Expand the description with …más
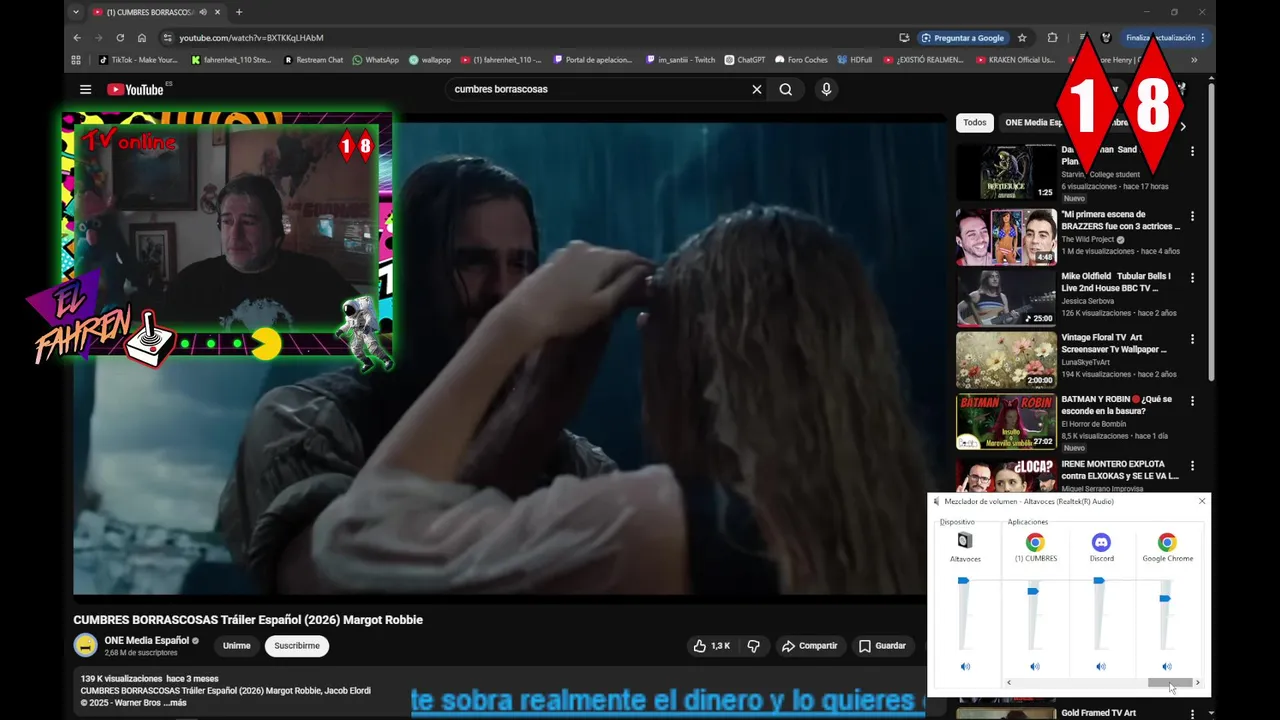Image resolution: width=1280 pixels, height=720 pixels. [176, 703]
